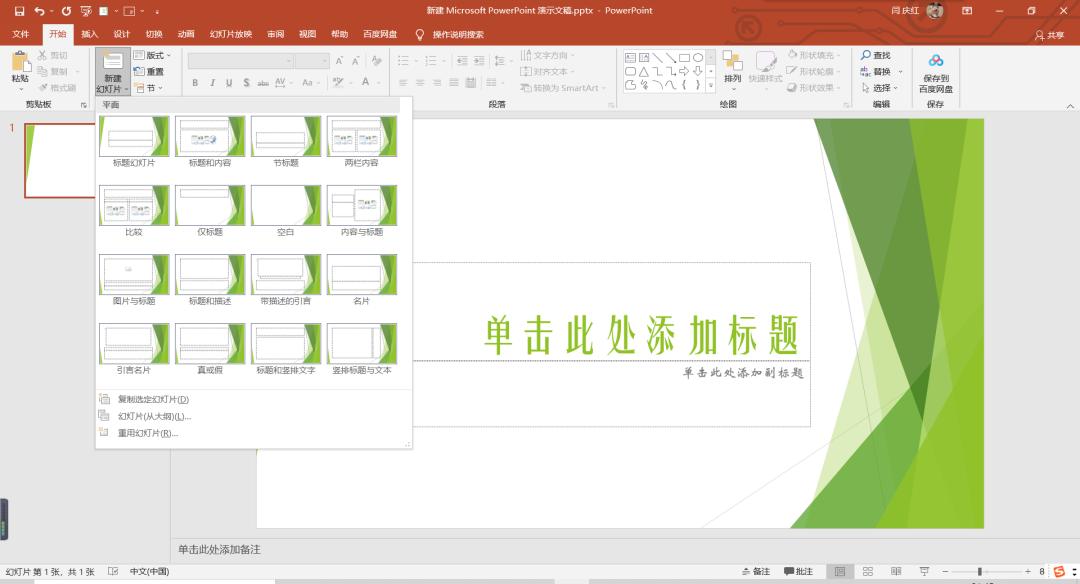Click 复制选定幻灯片 in the menu
The image size is (1080, 584).
pos(150,398)
